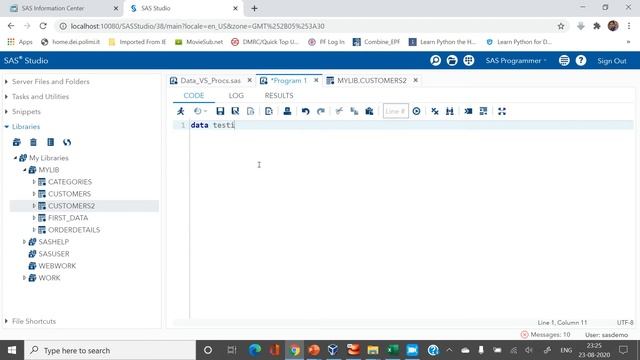Expand the SASHELP library

(x=24, y=242)
